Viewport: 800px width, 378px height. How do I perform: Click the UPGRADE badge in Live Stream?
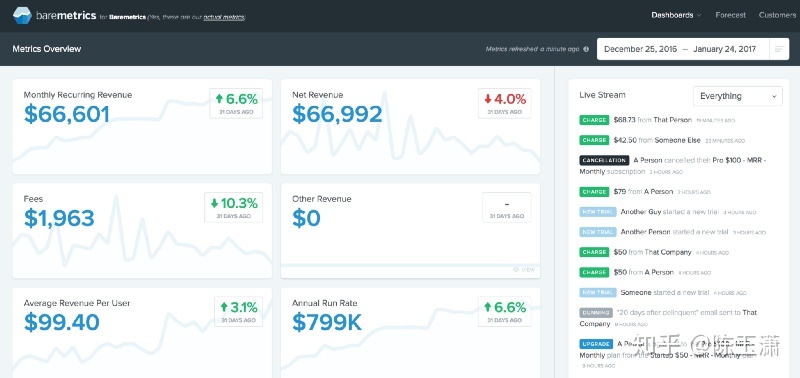pyautogui.click(x=596, y=344)
